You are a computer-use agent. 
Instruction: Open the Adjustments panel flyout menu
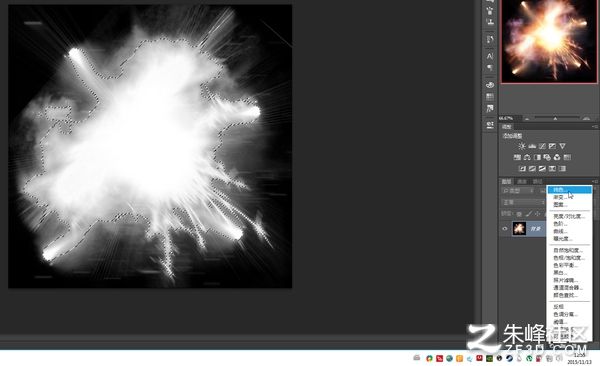[x=595, y=127]
